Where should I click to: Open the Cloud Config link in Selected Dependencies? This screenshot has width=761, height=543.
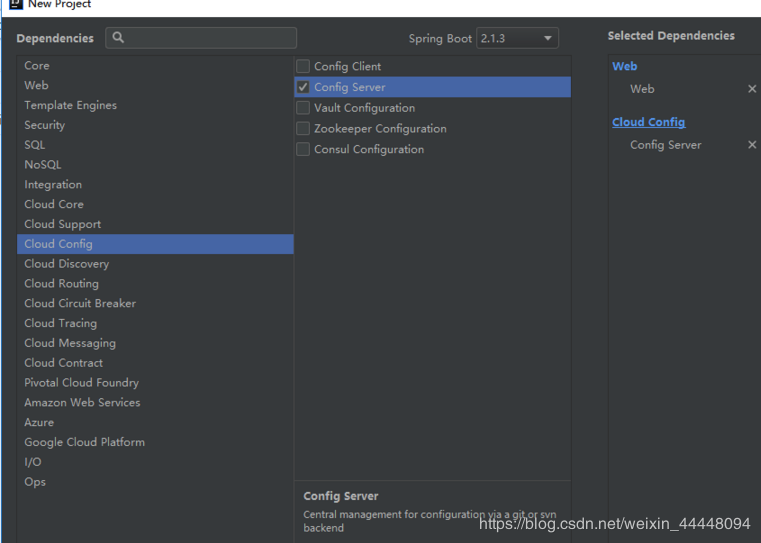click(x=648, y=122)
